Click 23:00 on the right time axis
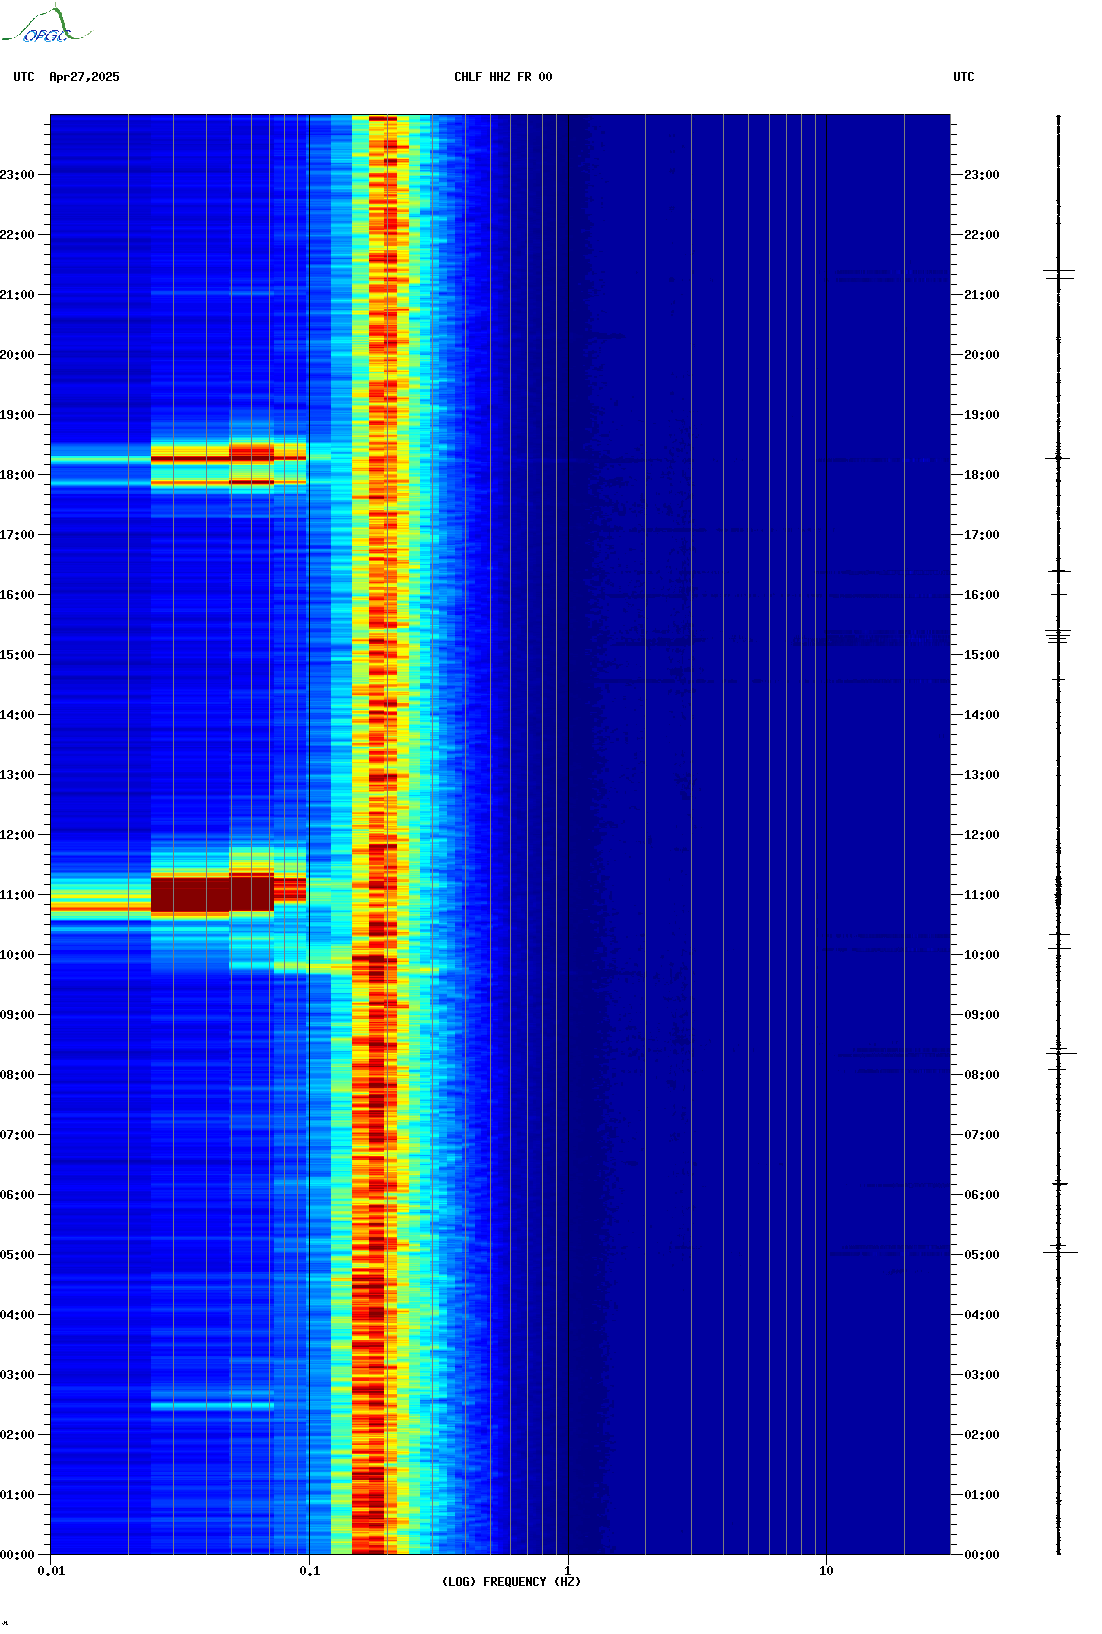 click(982, 175)
